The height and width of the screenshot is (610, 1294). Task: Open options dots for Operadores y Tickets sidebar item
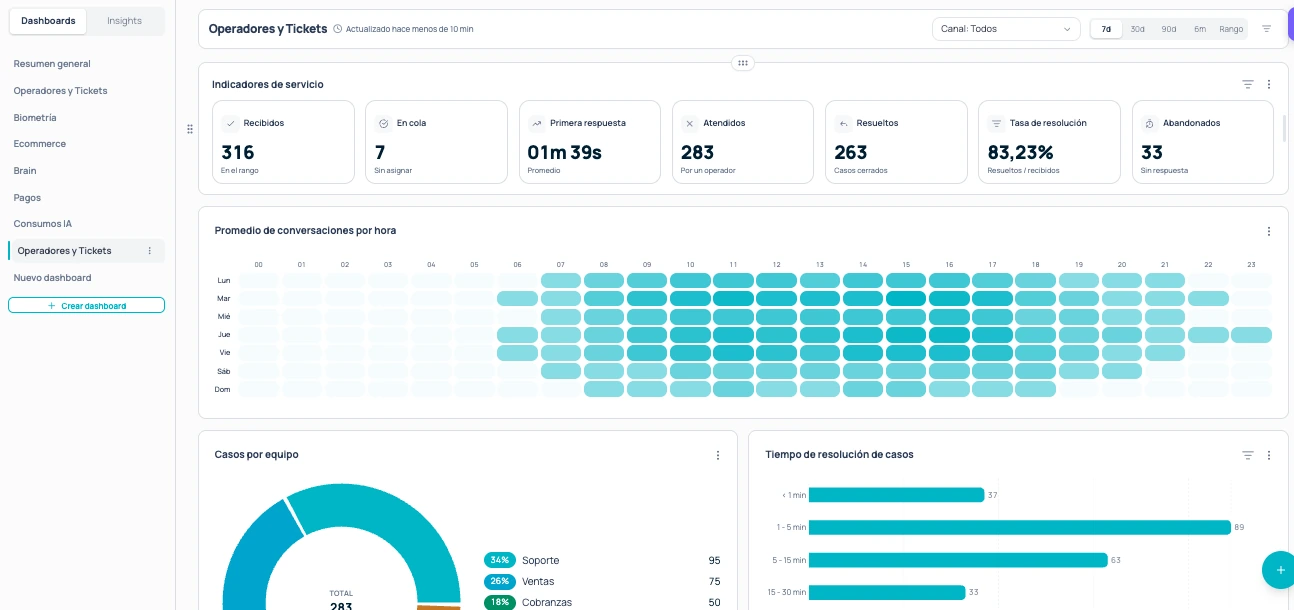[x=150, y=251]
